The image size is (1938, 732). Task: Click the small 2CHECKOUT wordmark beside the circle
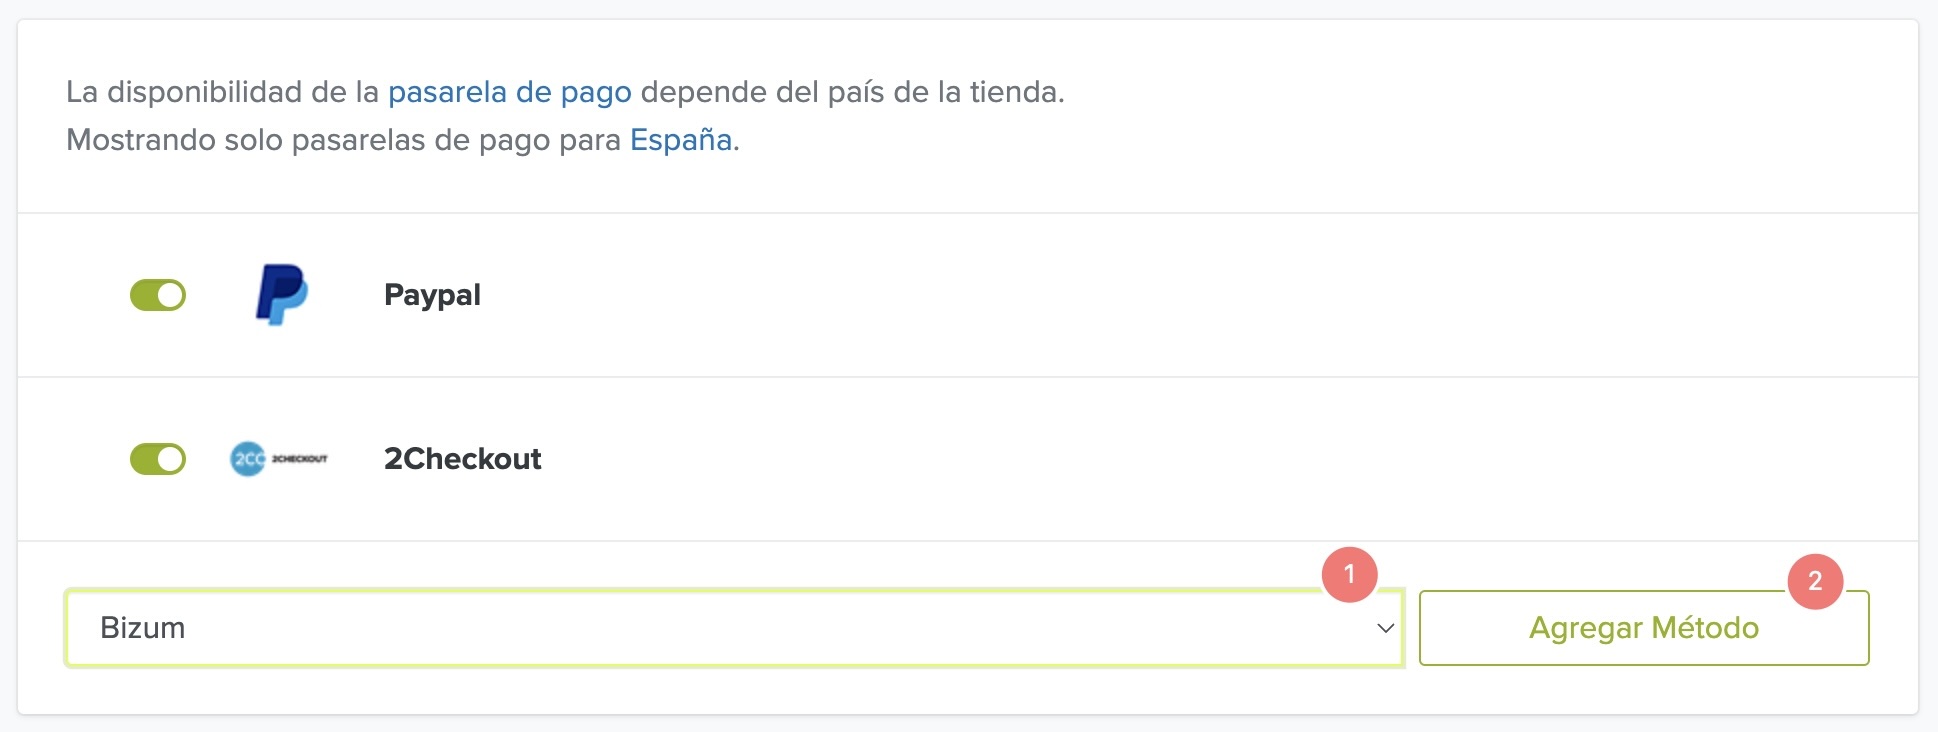(x=300, y=459)
